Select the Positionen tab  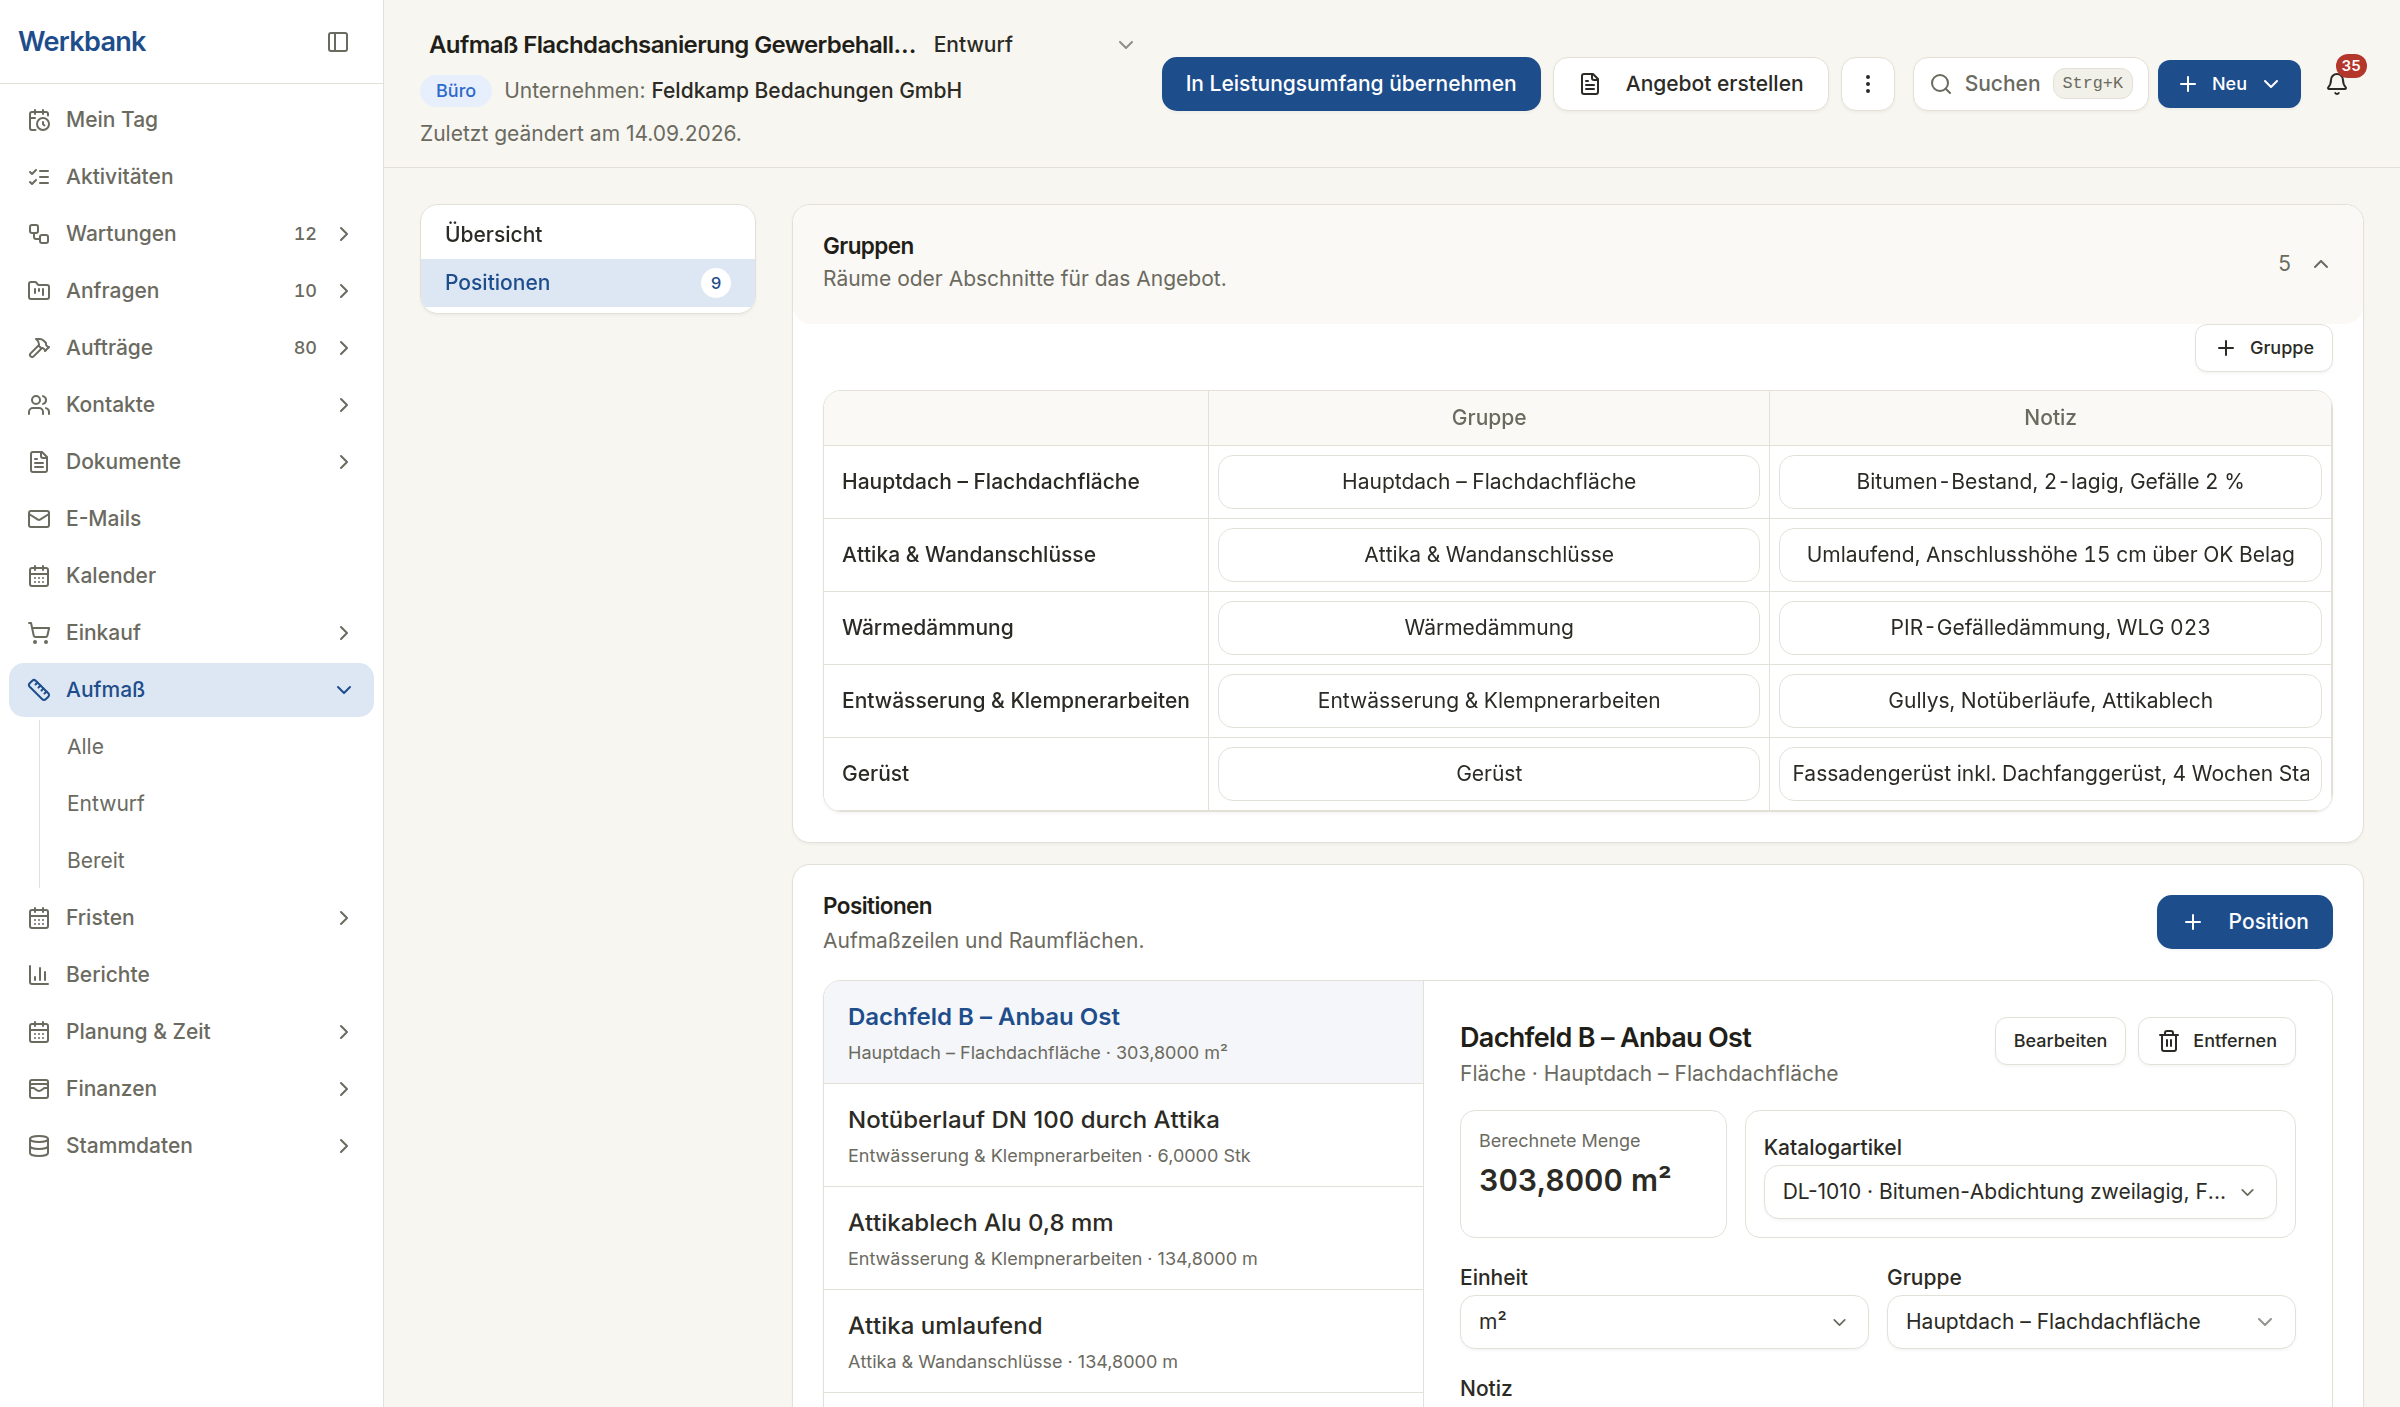(588, 283)
